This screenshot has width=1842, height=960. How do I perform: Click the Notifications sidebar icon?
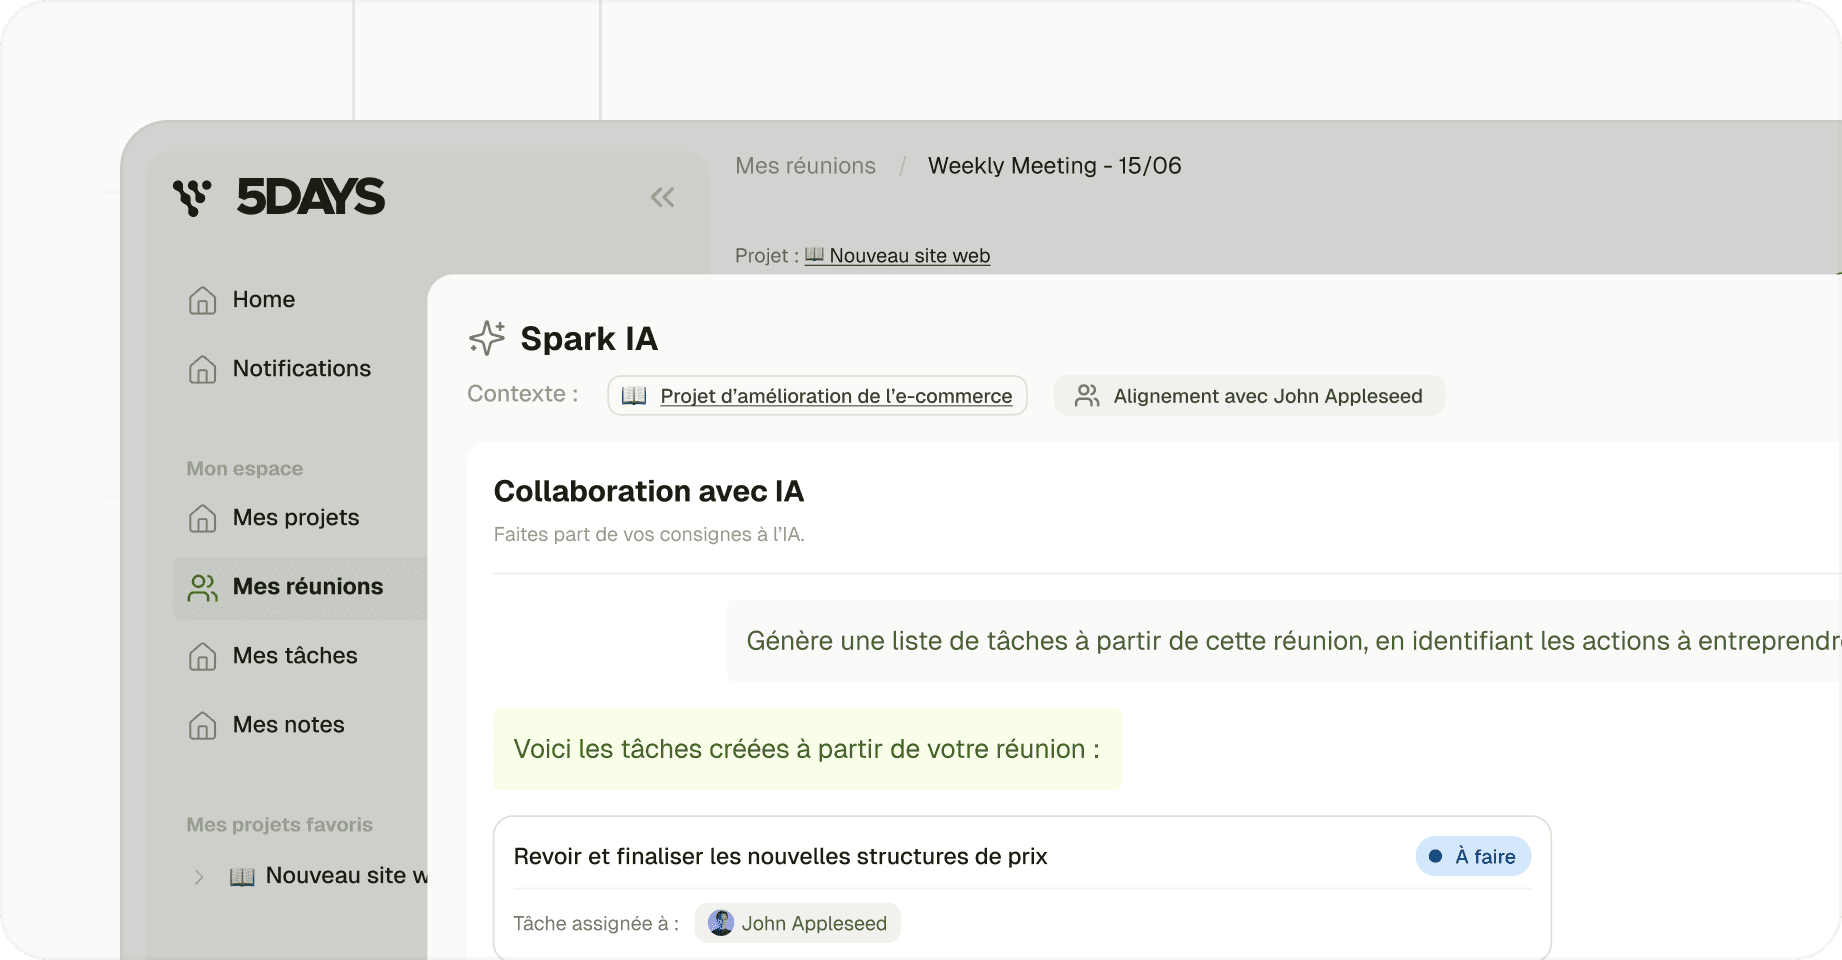tap(203, 369)
